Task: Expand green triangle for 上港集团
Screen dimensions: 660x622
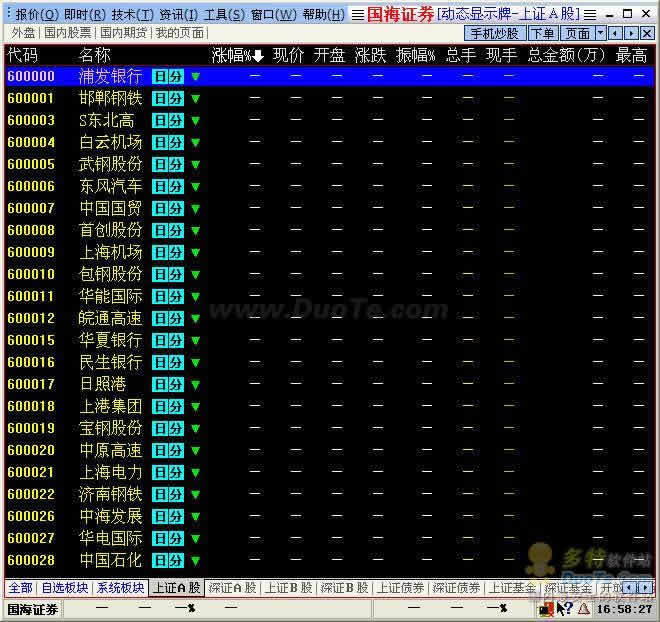Action: pos(195,407)
